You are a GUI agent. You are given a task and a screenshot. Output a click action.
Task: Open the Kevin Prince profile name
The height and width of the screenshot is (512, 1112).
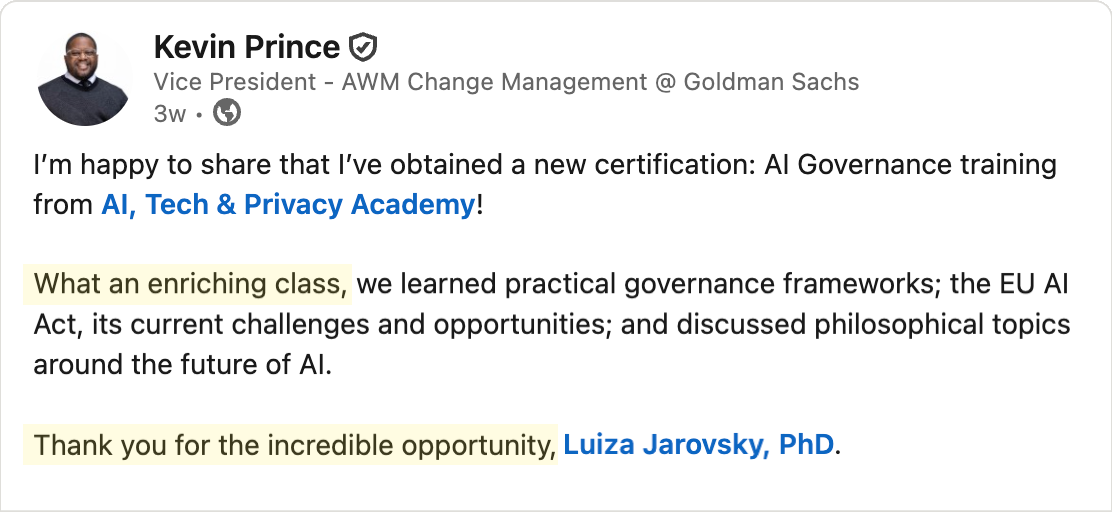[246, 47]
